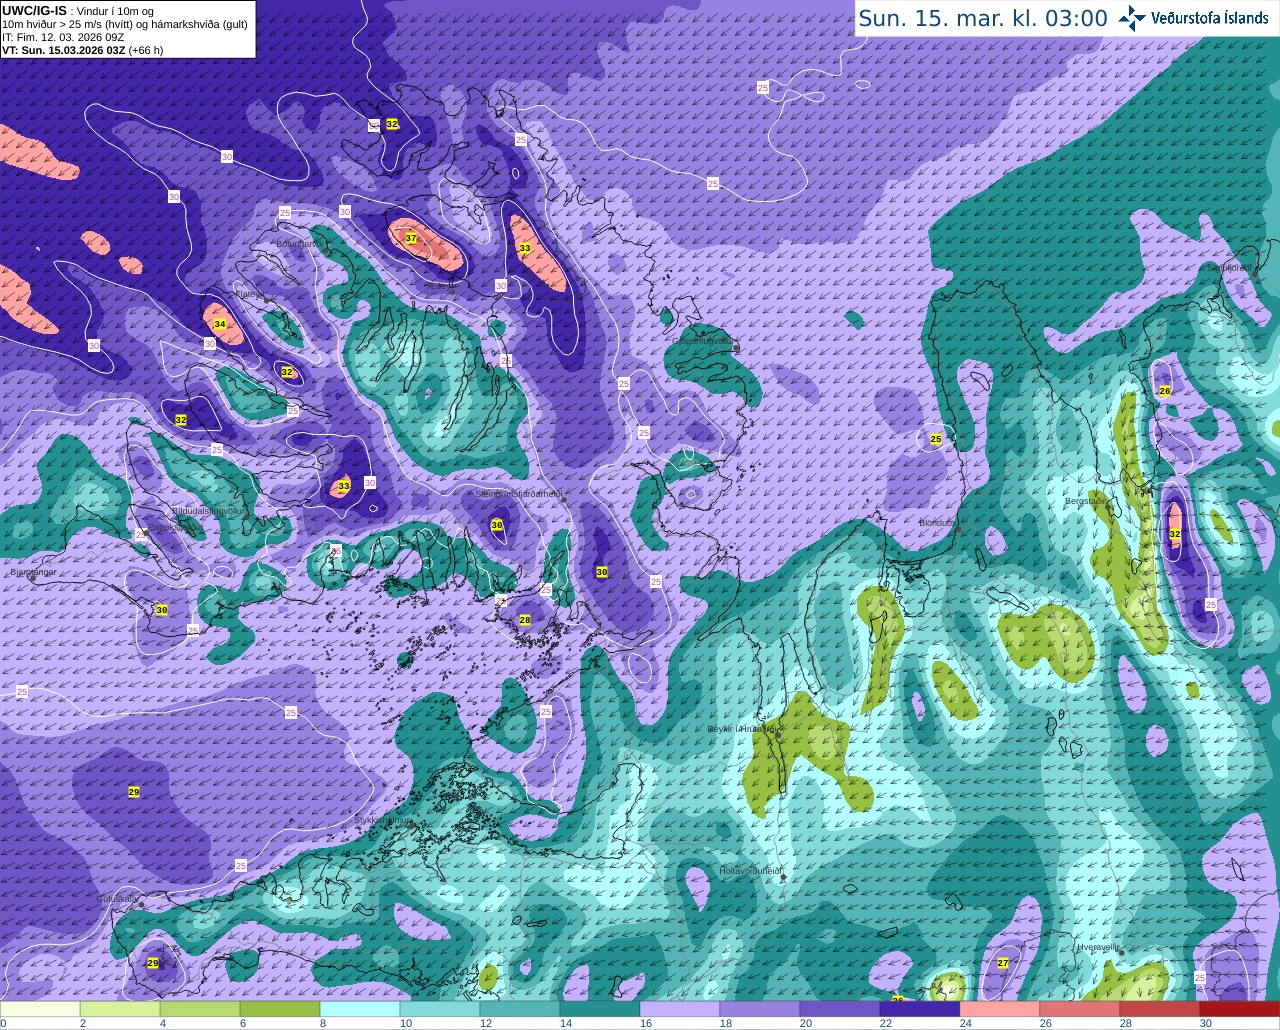Image resolution: width=1280 pixels, height=1030 pixels.
Task: Click the yellow 34 gust value near Flateyri
Action: 220,324
